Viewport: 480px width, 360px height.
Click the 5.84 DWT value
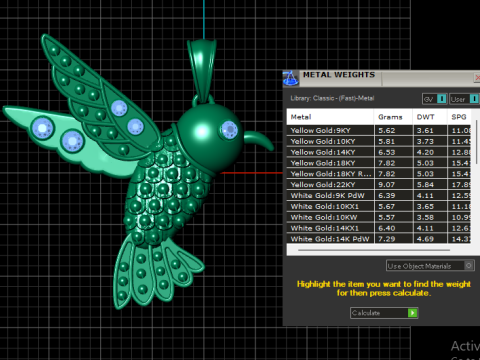425,185
